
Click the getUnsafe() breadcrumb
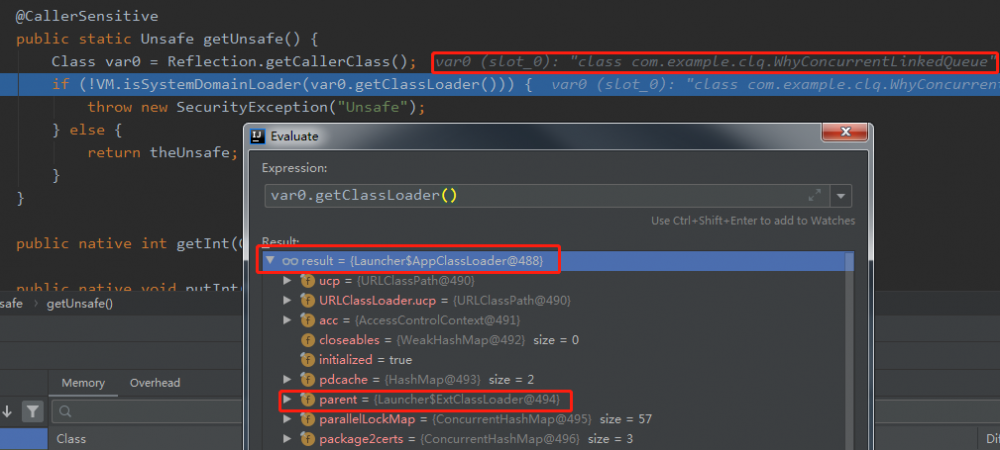click(x=80, y=303)
